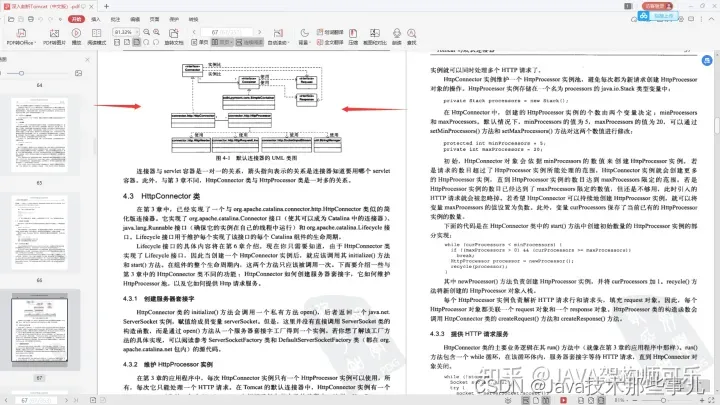Click the blue floating assistant icon
Viewport: 720px width, 405px height.
point(707,60)
